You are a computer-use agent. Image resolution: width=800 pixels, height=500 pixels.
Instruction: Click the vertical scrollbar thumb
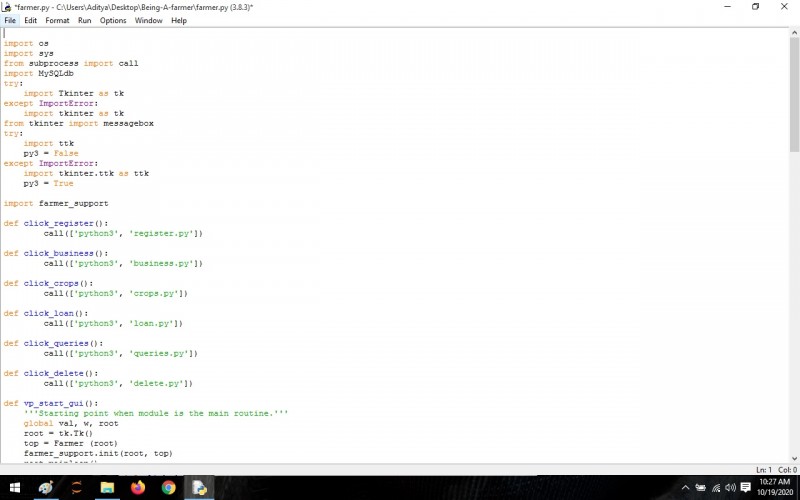tap(794, 94)
